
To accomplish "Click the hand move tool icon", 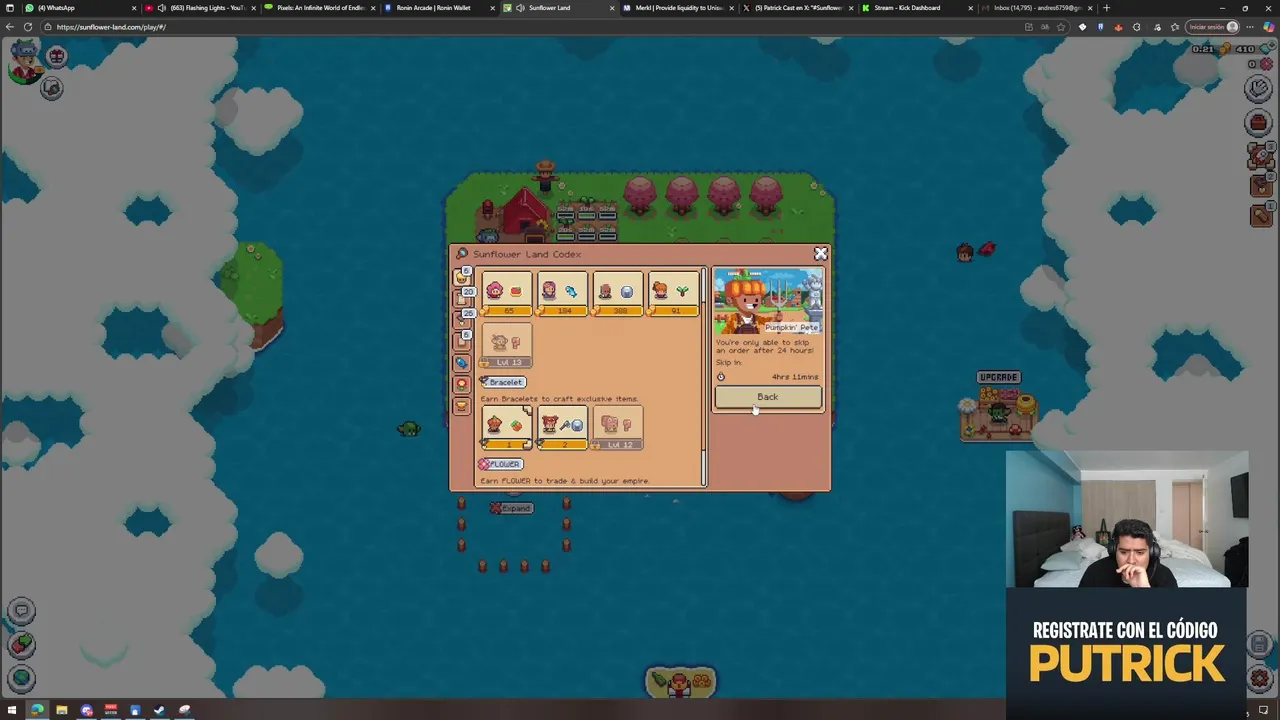I will tap(1259, 89).
